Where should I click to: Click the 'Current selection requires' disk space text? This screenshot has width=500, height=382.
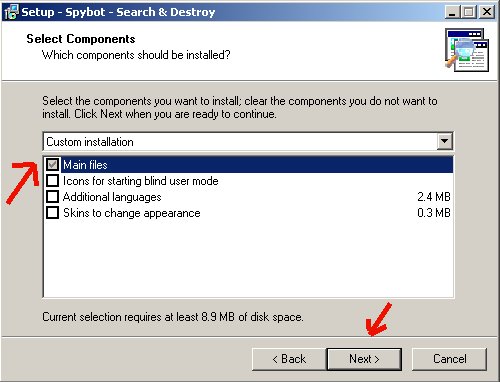coord(173,317)
